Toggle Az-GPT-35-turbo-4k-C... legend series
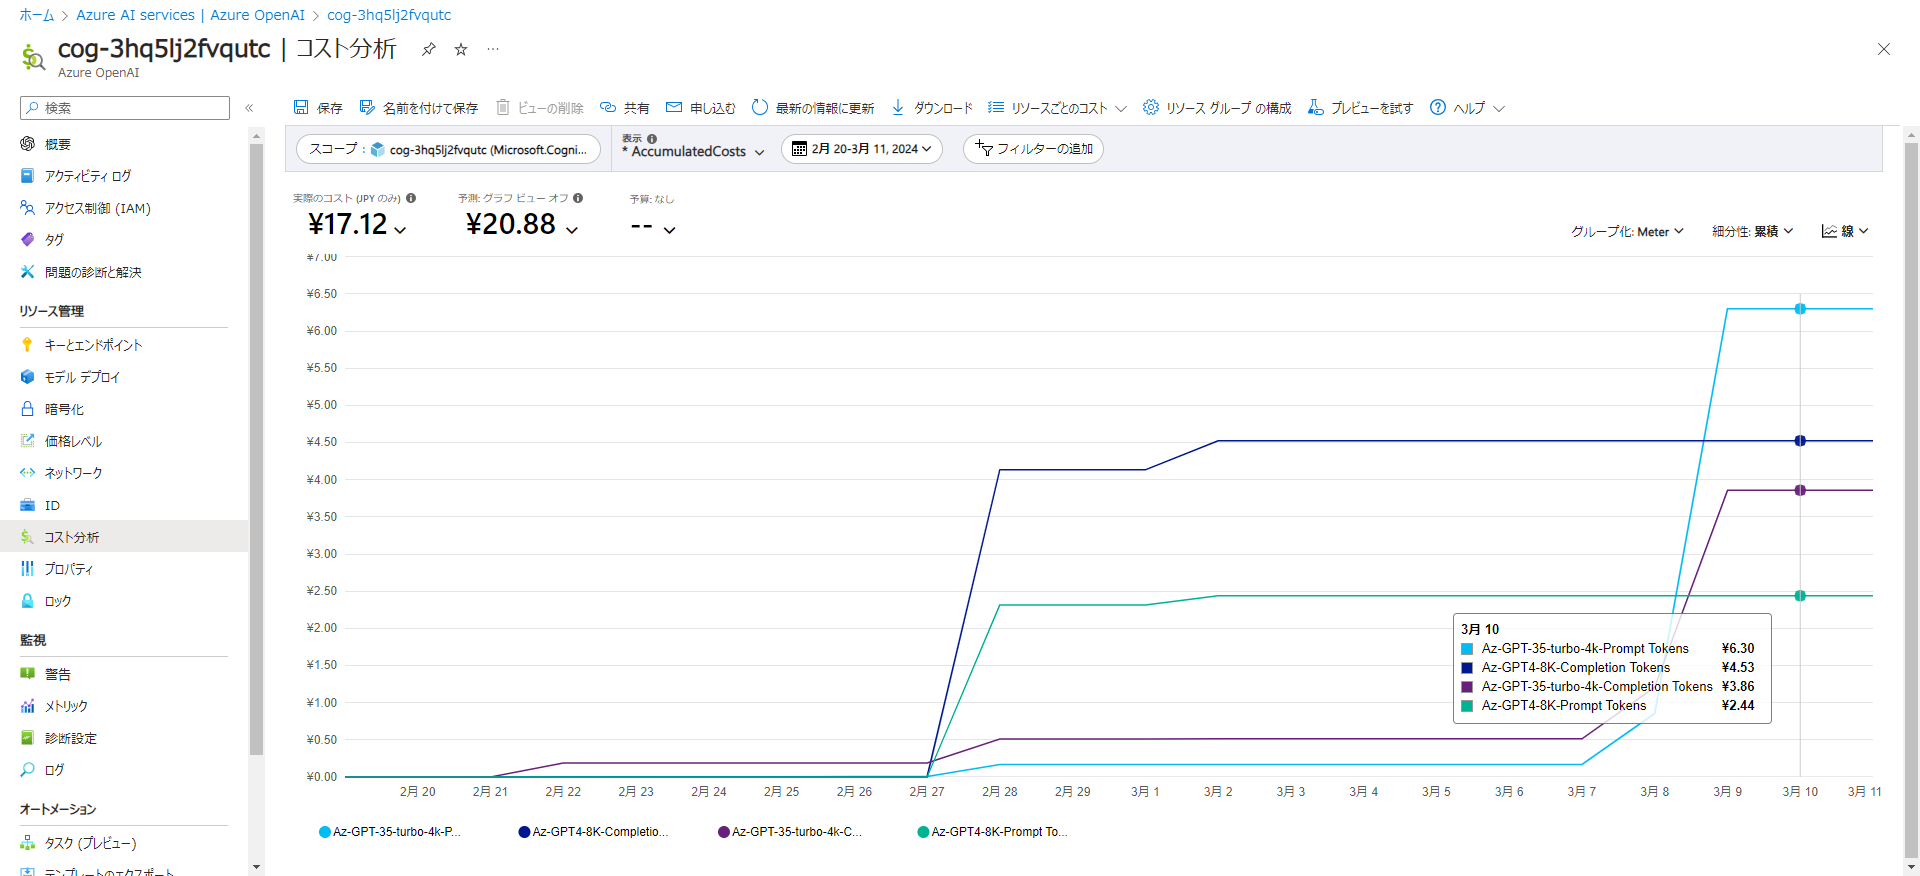Viewport: 1920px width, 876px height. click(x=790, y=832)
